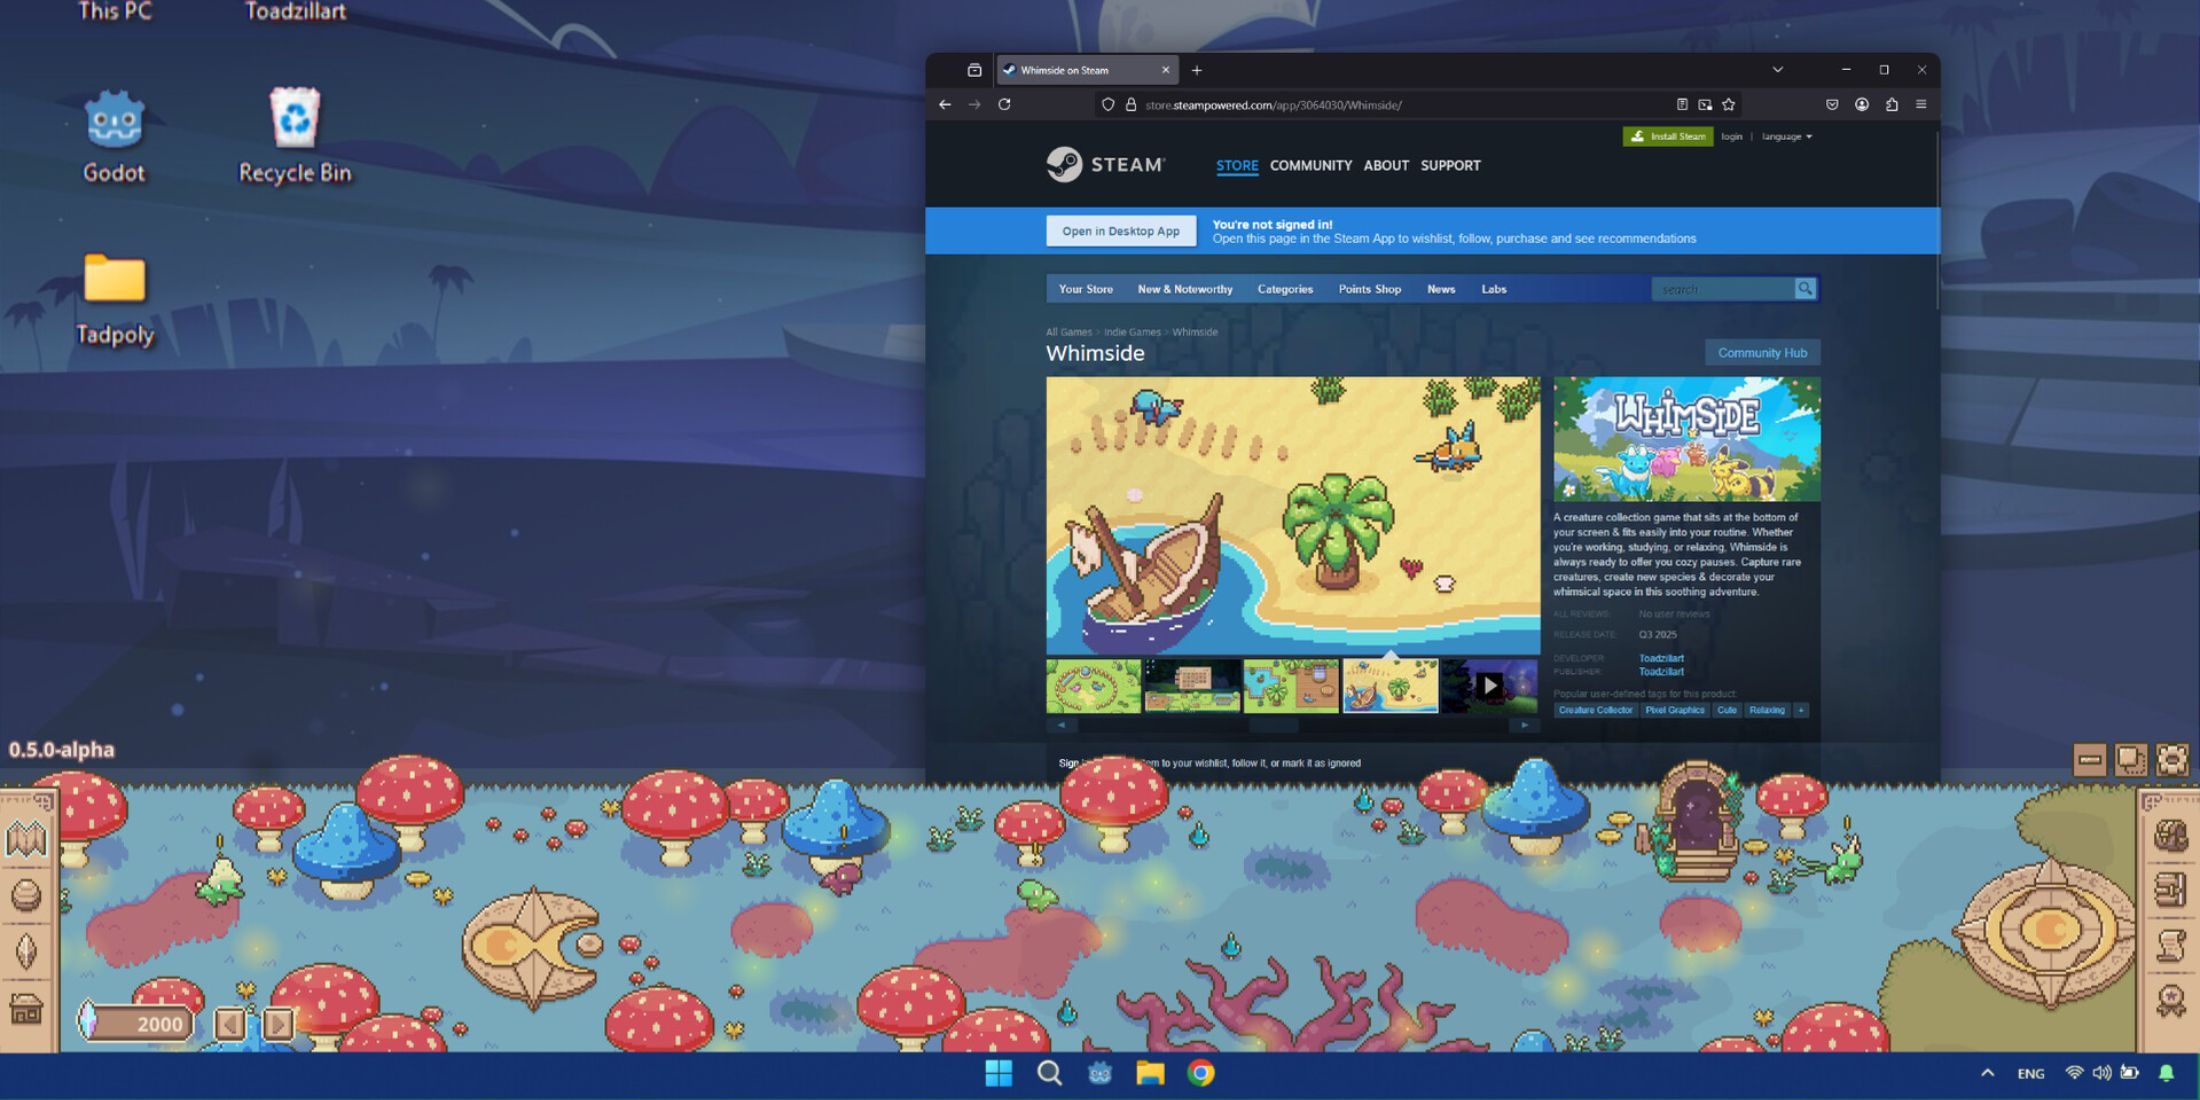
Task: Open the Points Shop tab
Action: point(1370,289)
